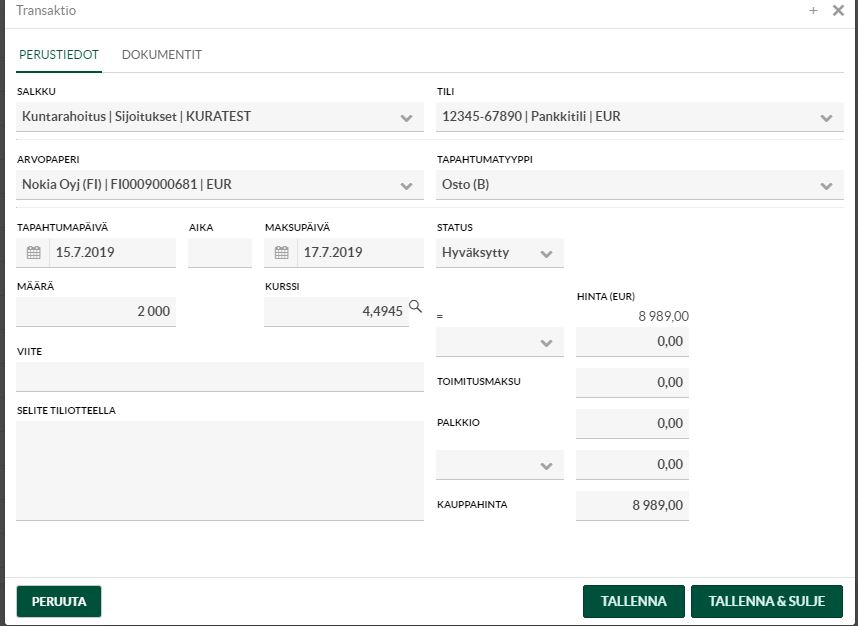Click the magnifier icon next to Kurssi
This screenshot has height=626, width=858.
pos(416,307)
